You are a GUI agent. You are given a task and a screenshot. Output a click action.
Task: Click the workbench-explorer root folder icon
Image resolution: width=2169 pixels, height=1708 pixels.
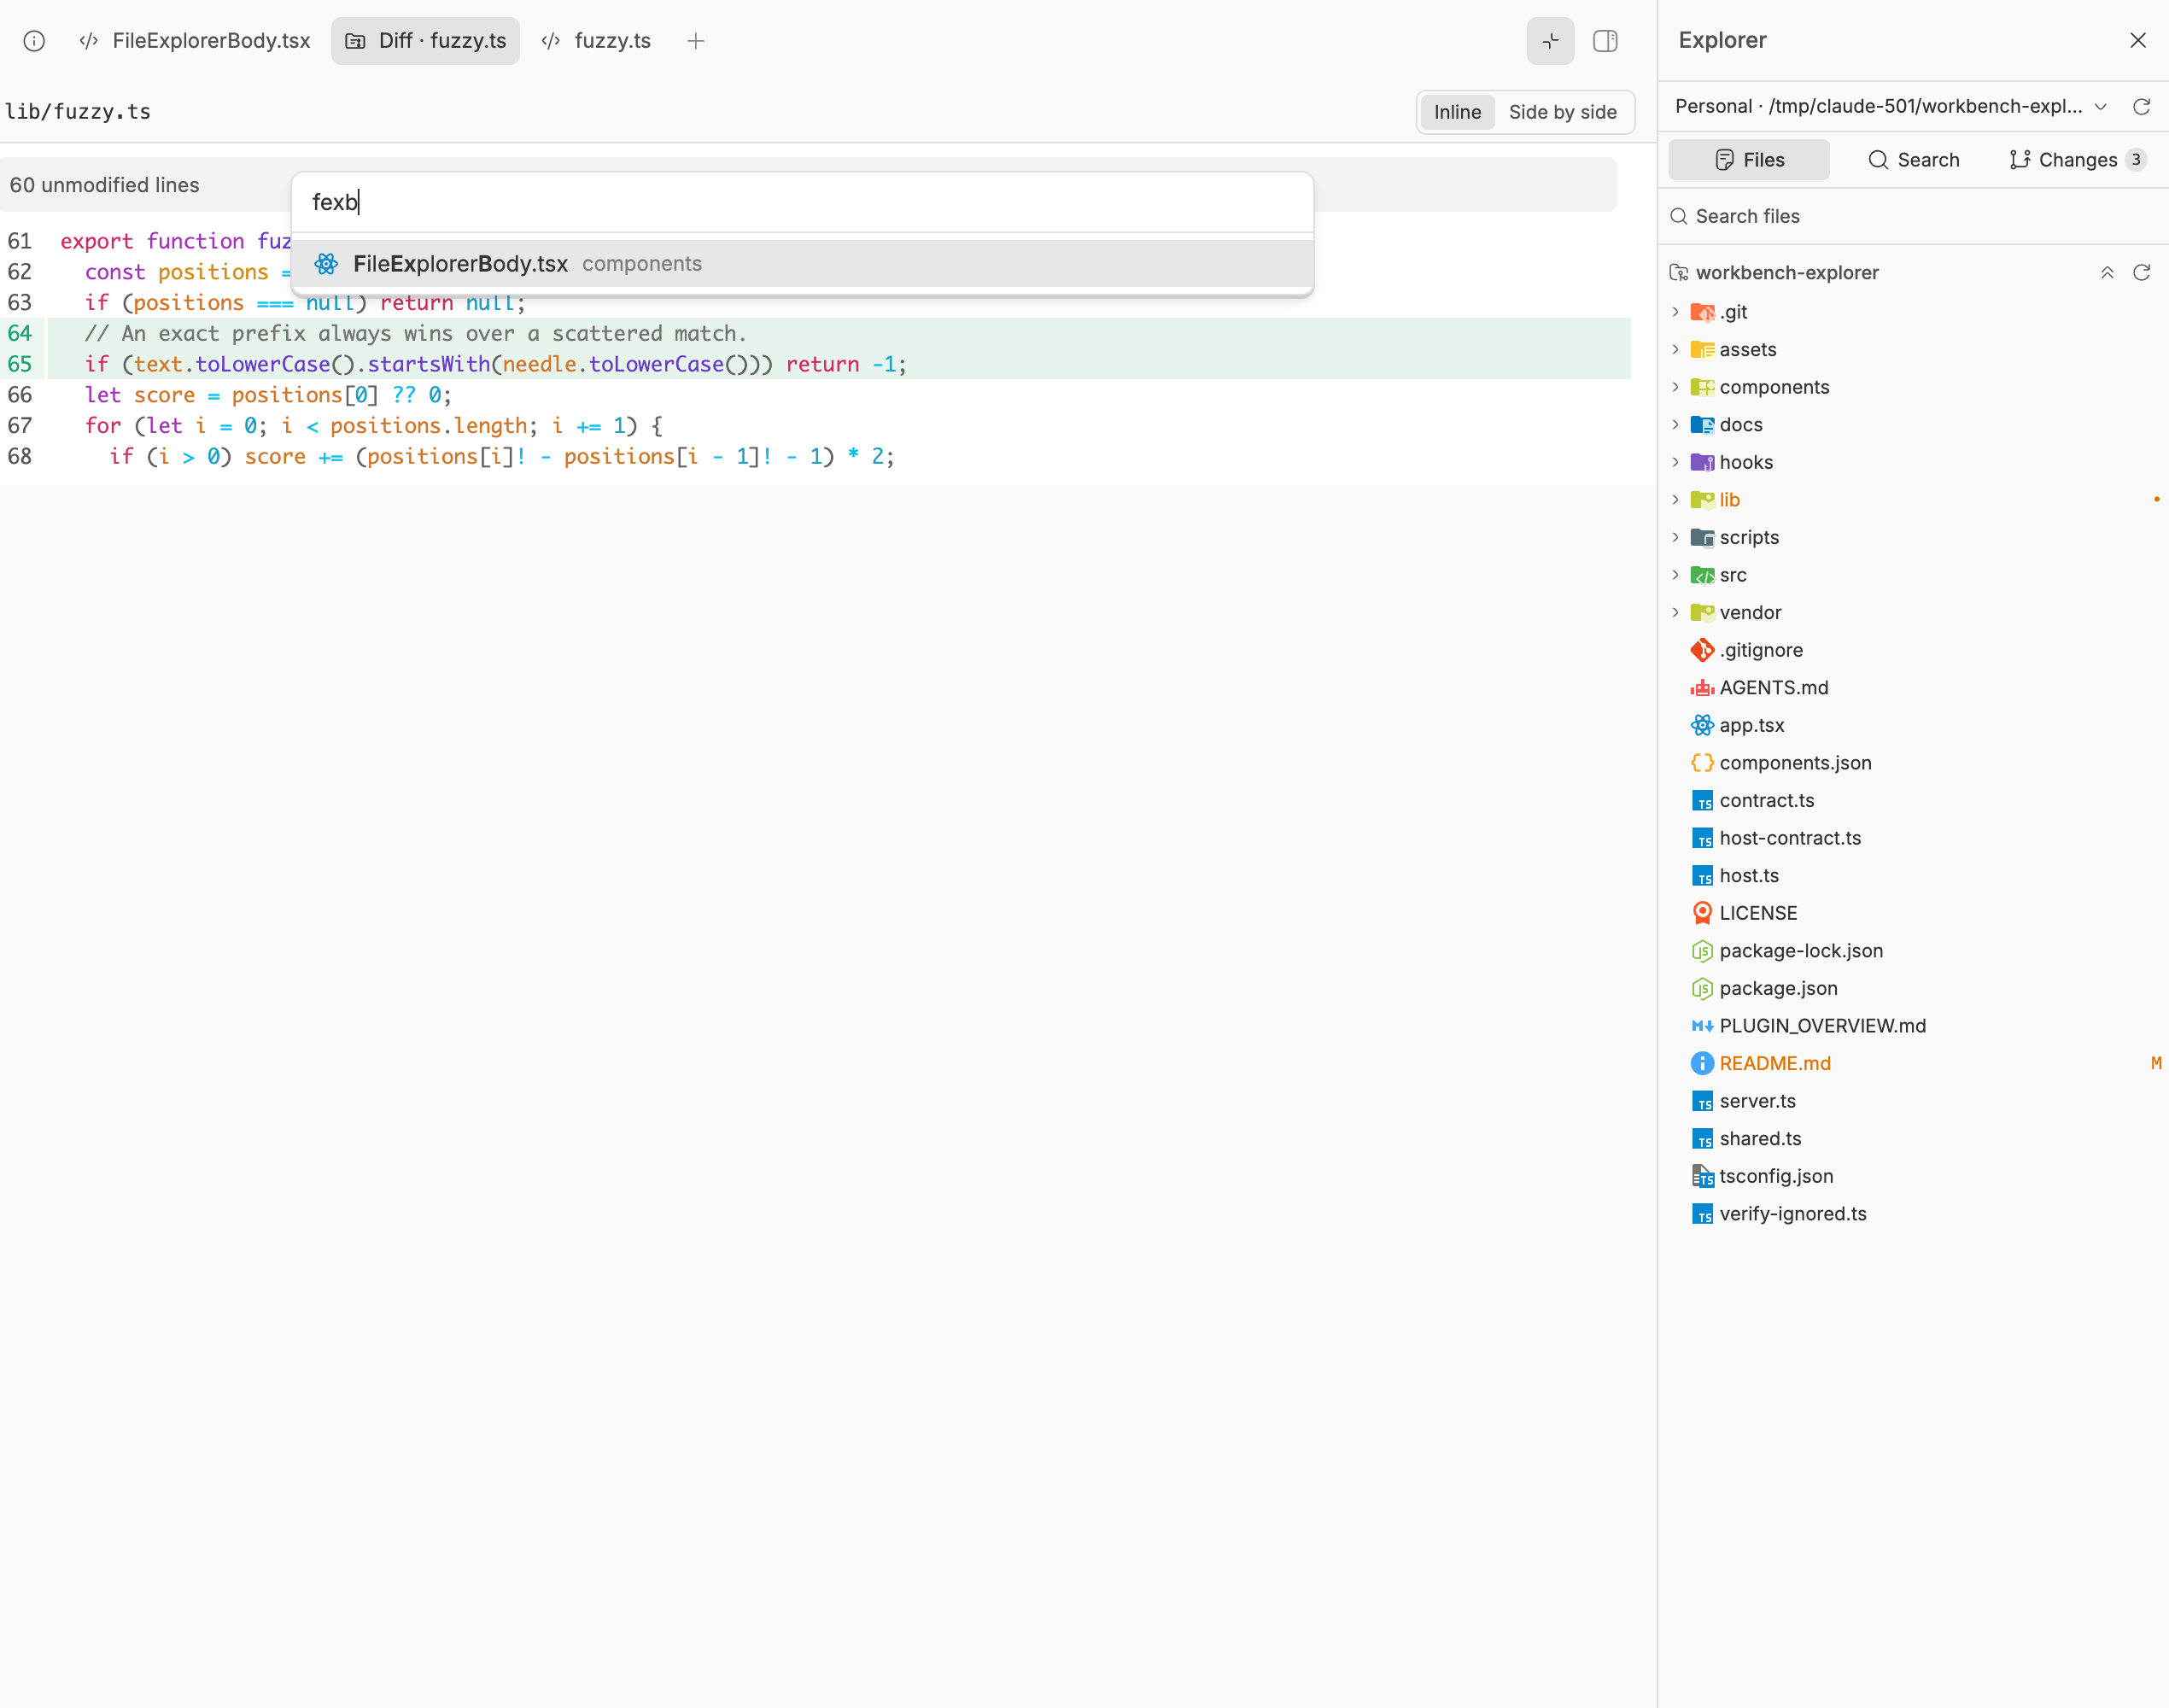pyautogui.click(x=1678, y=273)
